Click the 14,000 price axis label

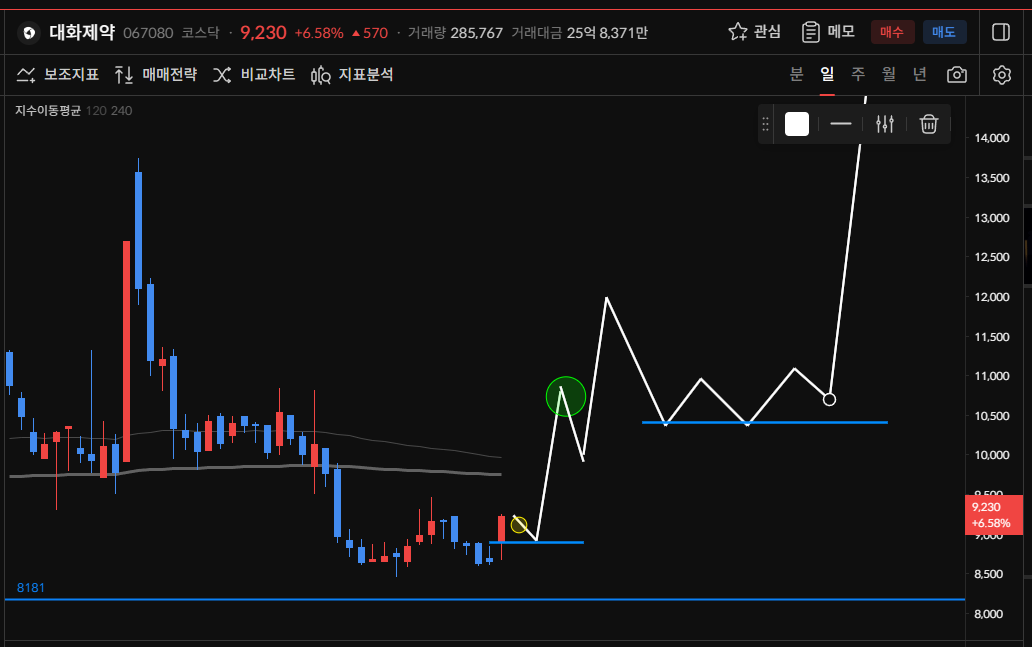pyautogui.click(x=991, y=138)
